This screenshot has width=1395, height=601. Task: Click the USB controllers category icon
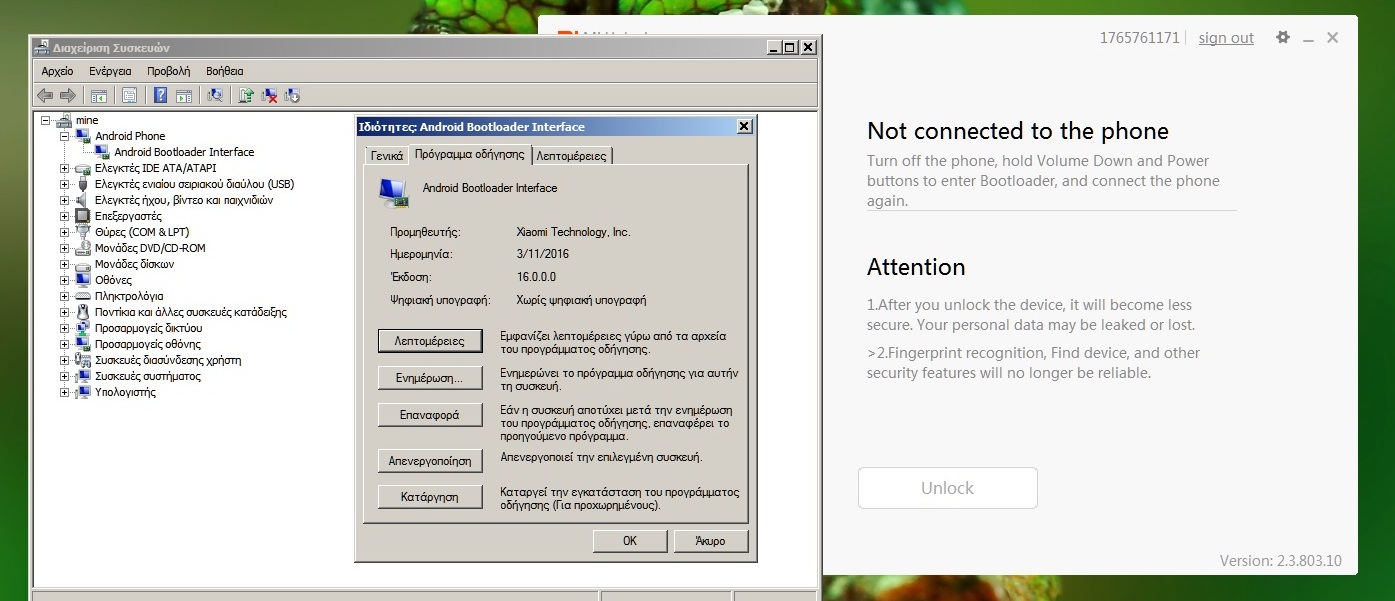(x=83, y=184)
